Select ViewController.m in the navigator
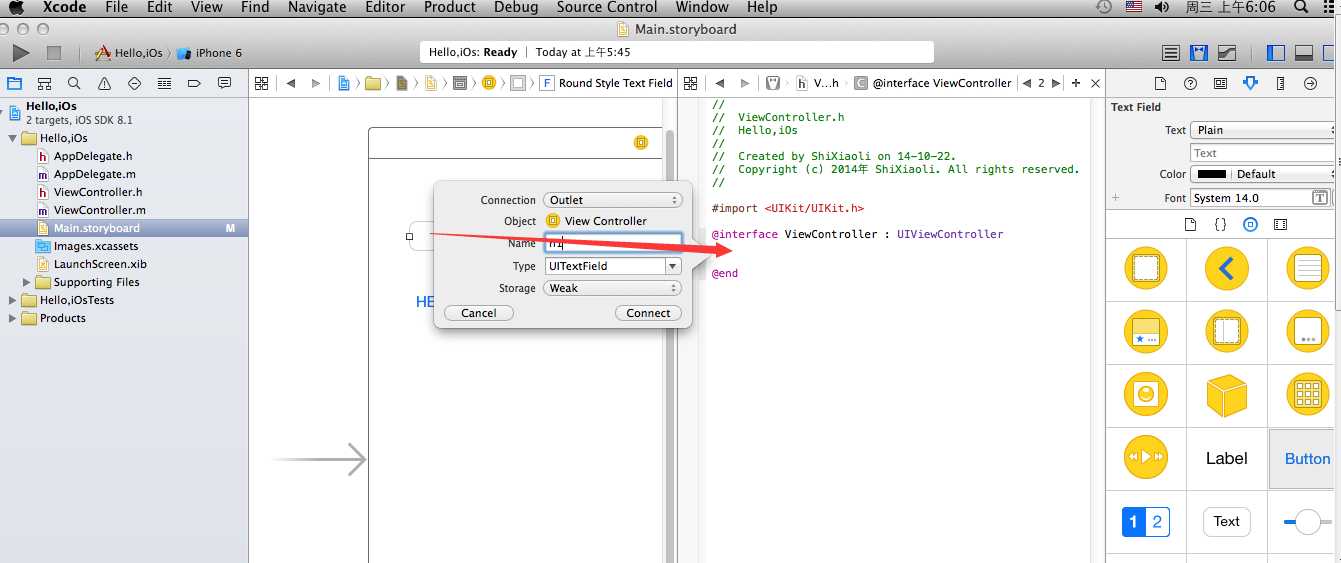This screenshot has height=563, width=1341. (x=99, y=210)
